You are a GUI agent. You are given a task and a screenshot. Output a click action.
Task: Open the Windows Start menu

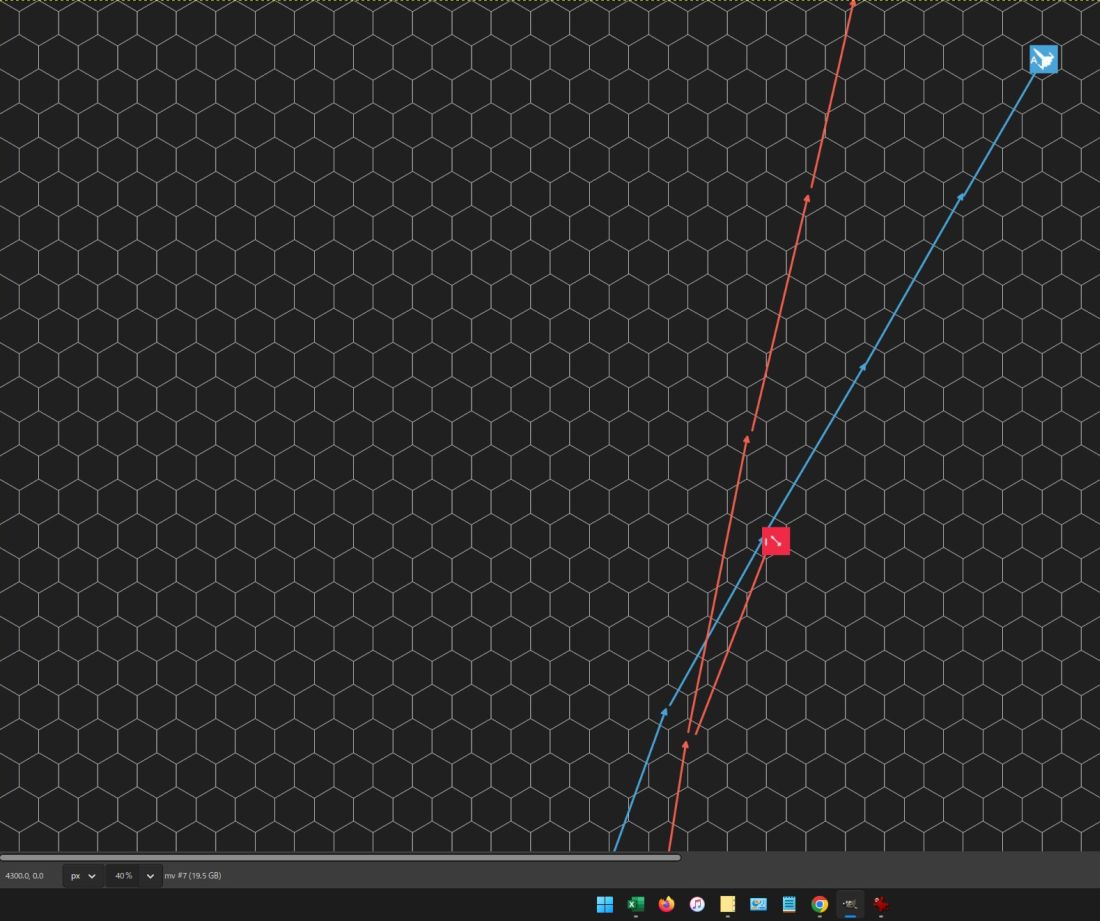point(605,904)
